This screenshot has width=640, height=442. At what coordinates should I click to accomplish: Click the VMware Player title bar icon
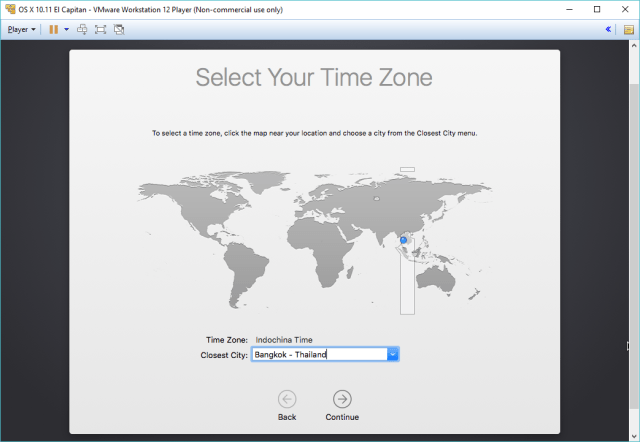coord(10,9)
